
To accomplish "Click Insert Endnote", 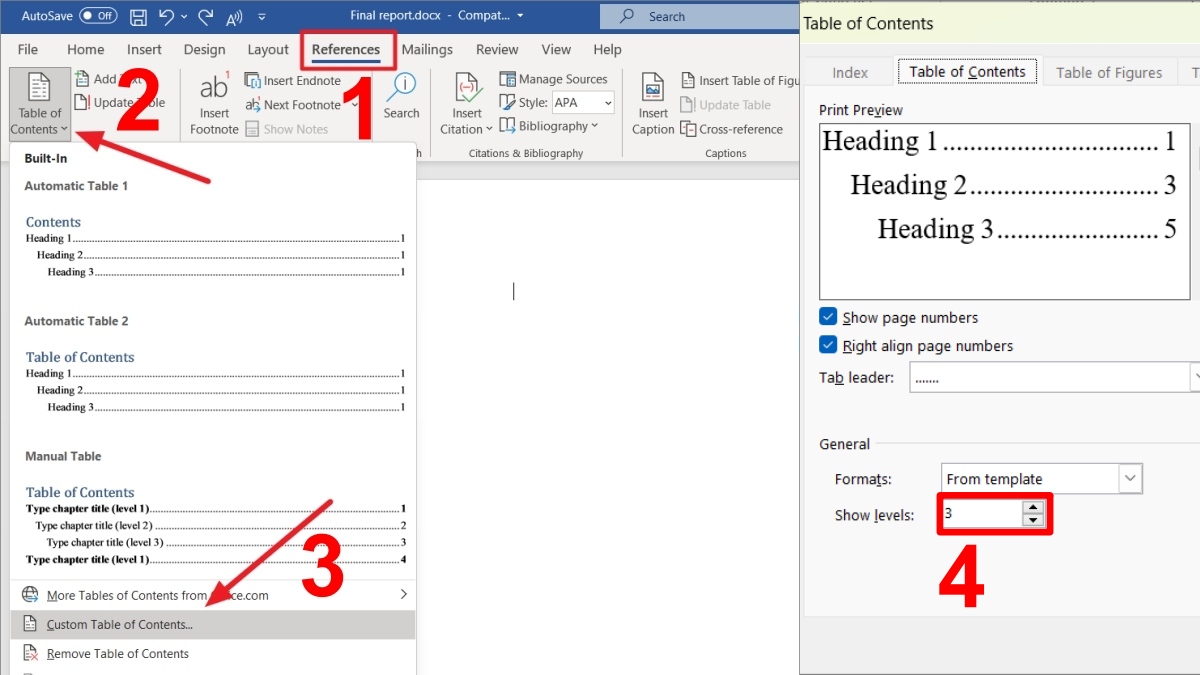I will 293,81.
